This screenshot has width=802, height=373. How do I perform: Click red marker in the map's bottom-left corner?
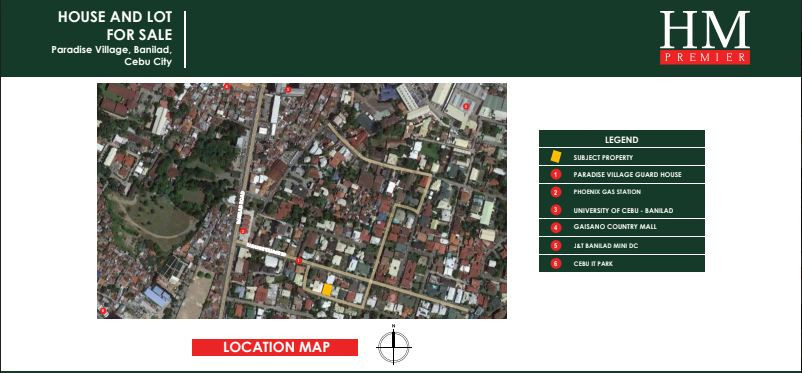103,310
